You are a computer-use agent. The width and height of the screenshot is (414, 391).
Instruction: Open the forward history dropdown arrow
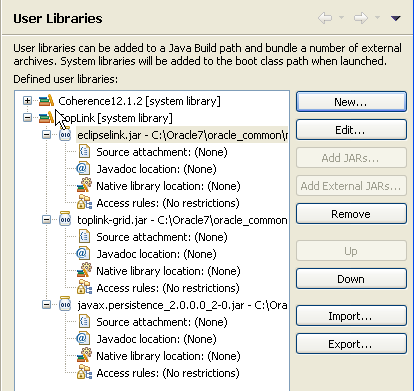coord(377,17)
